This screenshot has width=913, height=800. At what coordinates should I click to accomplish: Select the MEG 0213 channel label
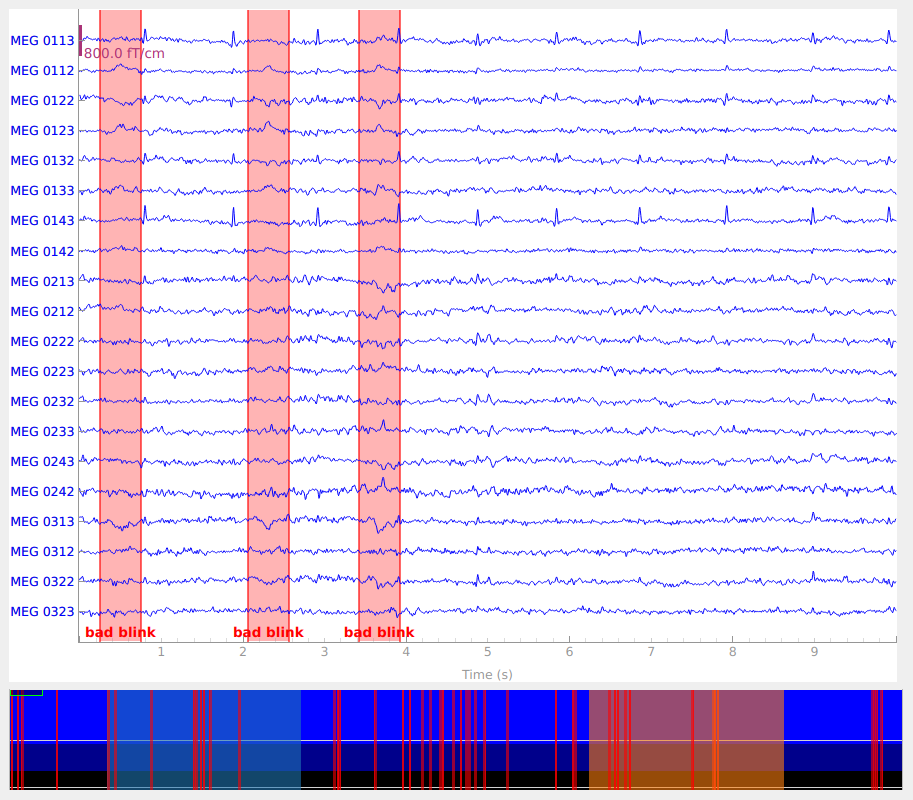pyautogui.click(x=42, y=281)
